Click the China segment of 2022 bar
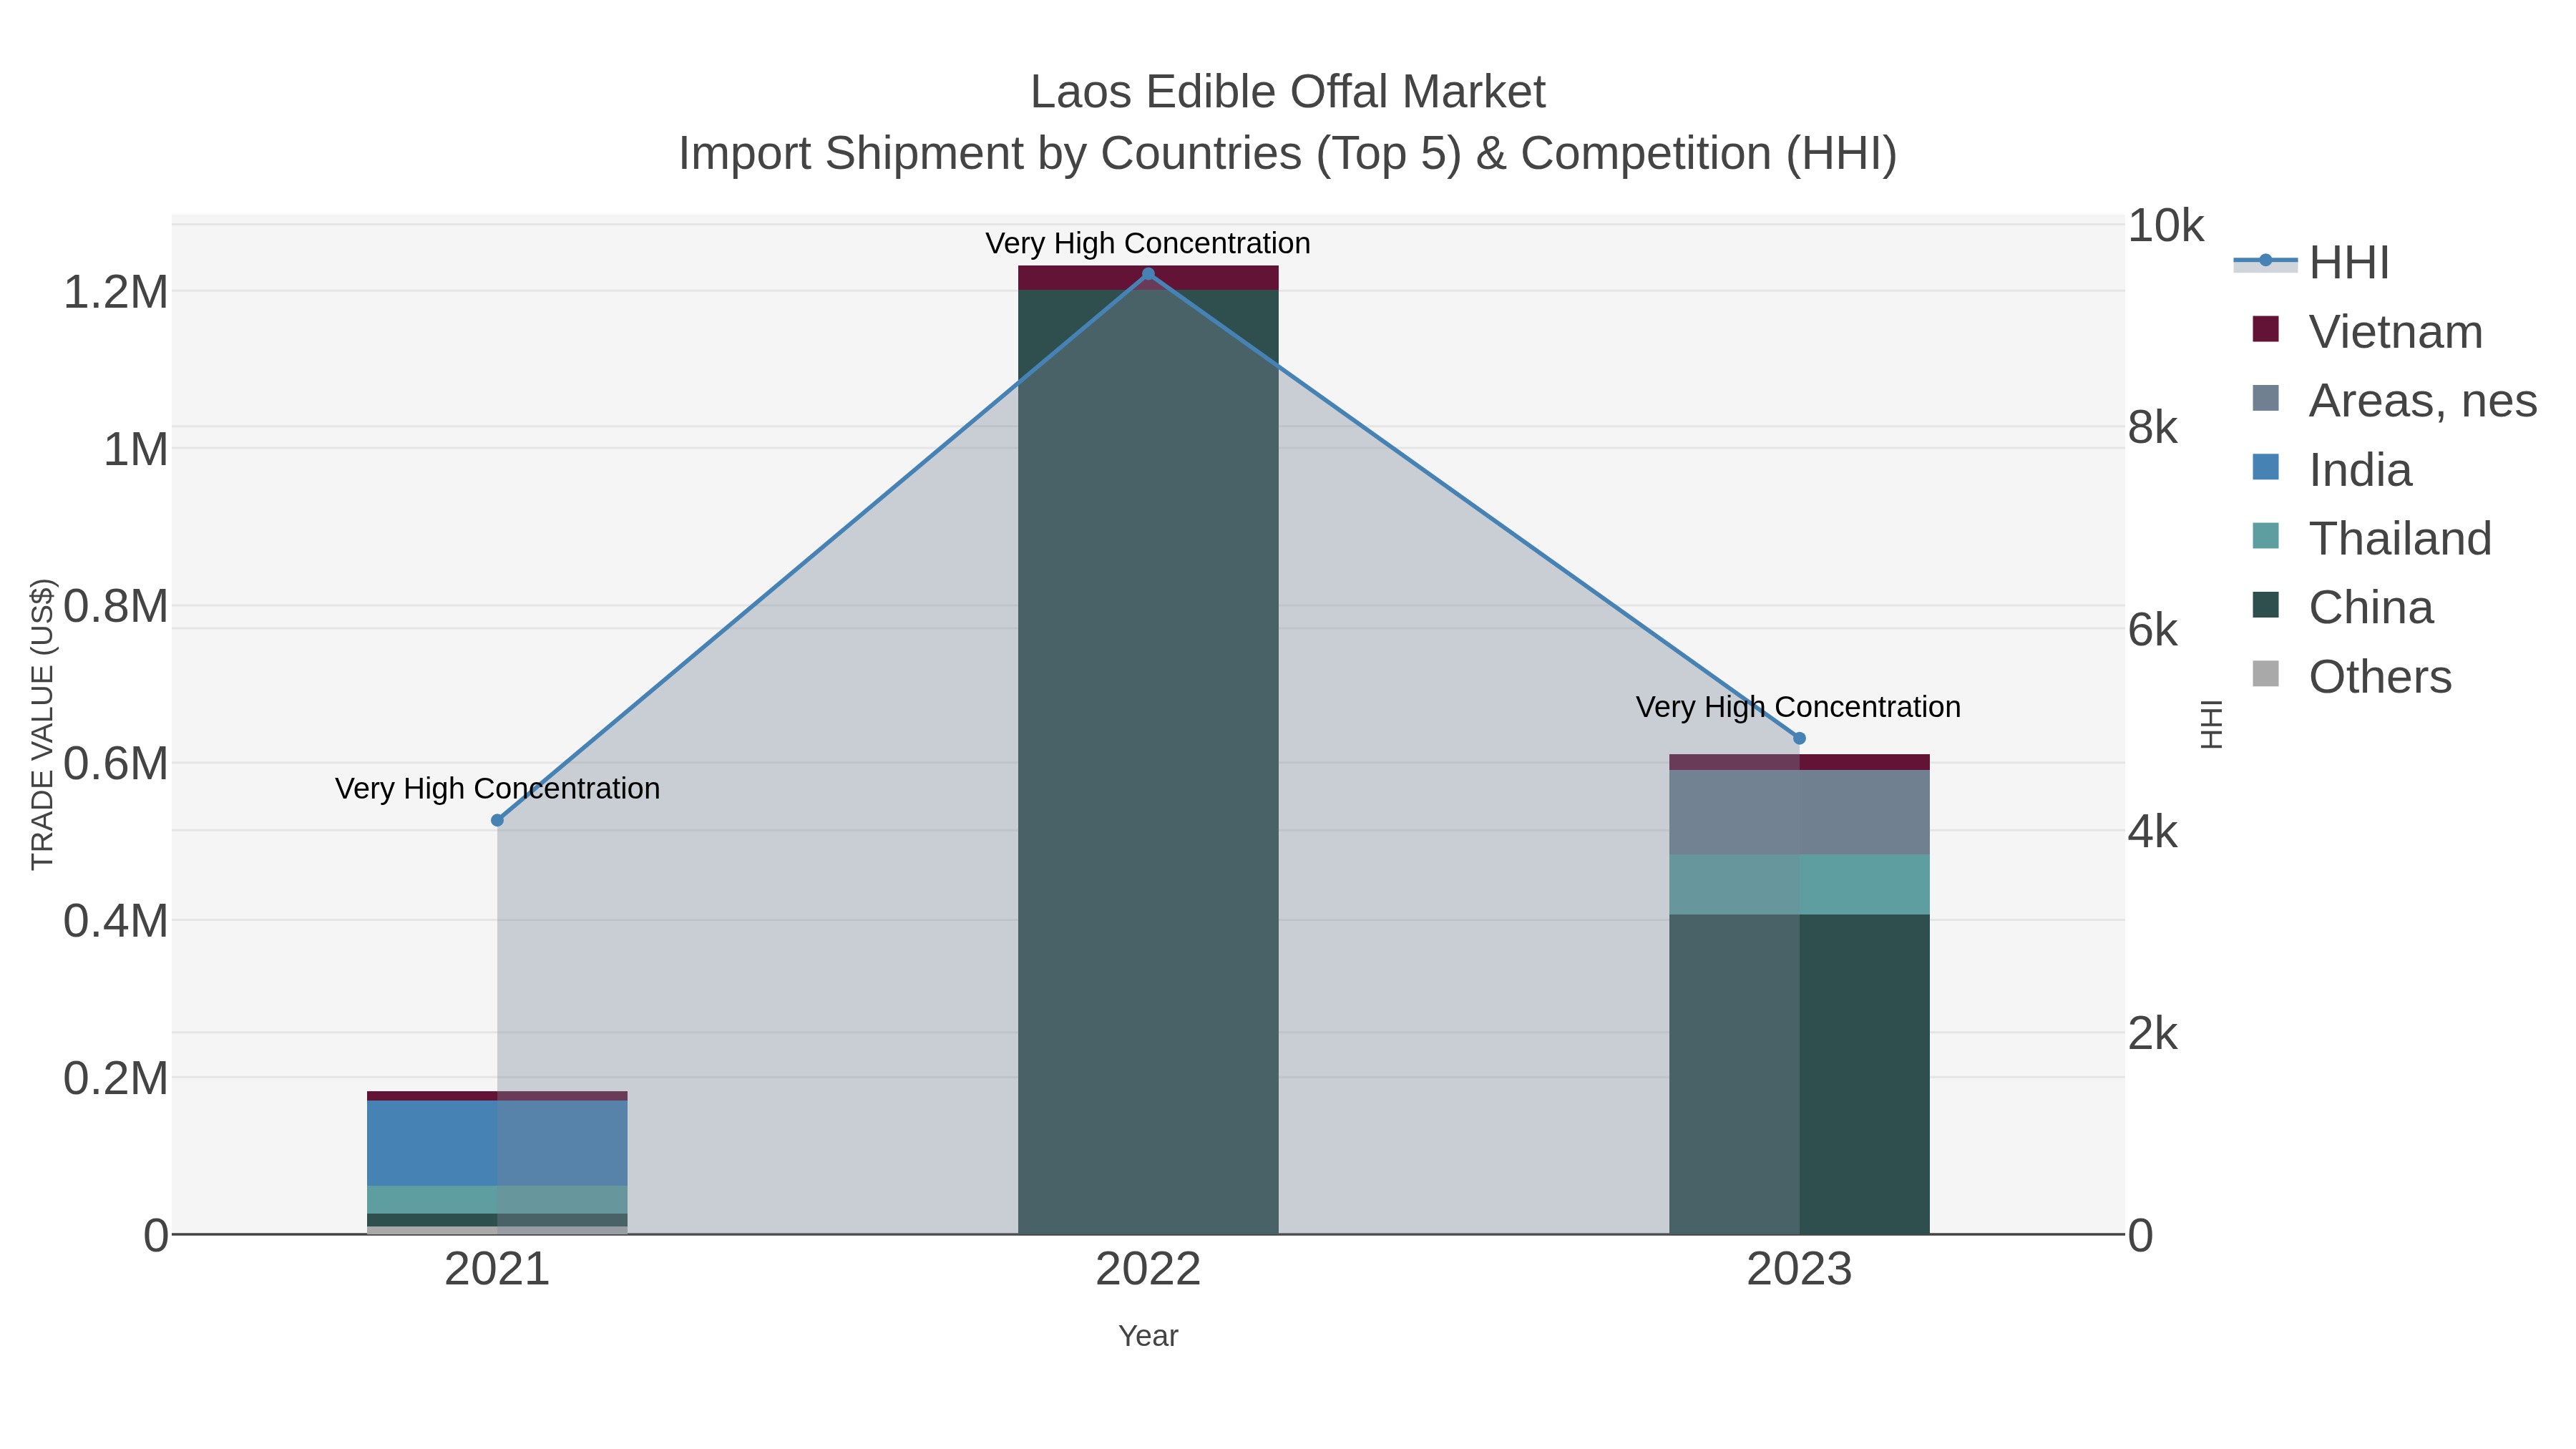The height and width of the screenshot is (1449, 2576). tap(1148, 762)
